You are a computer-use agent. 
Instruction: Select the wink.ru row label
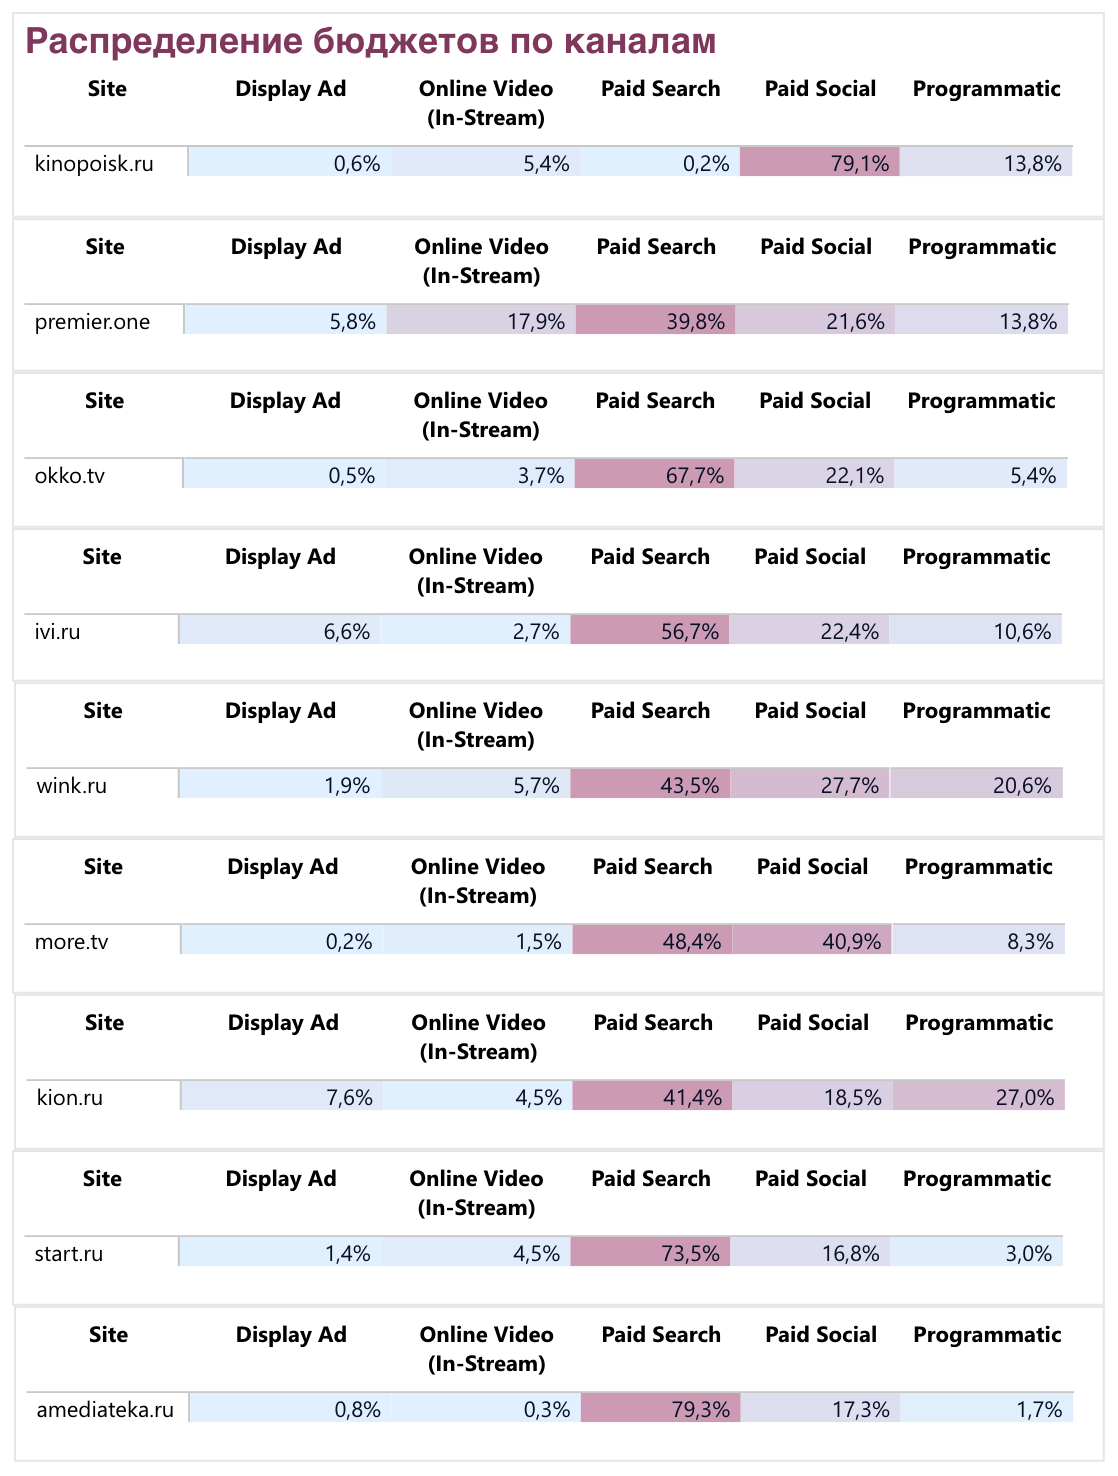(x=71, y=785)
